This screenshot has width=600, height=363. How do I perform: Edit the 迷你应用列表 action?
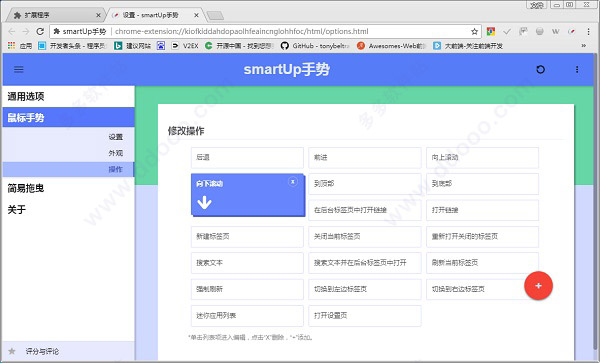(247, 316)
